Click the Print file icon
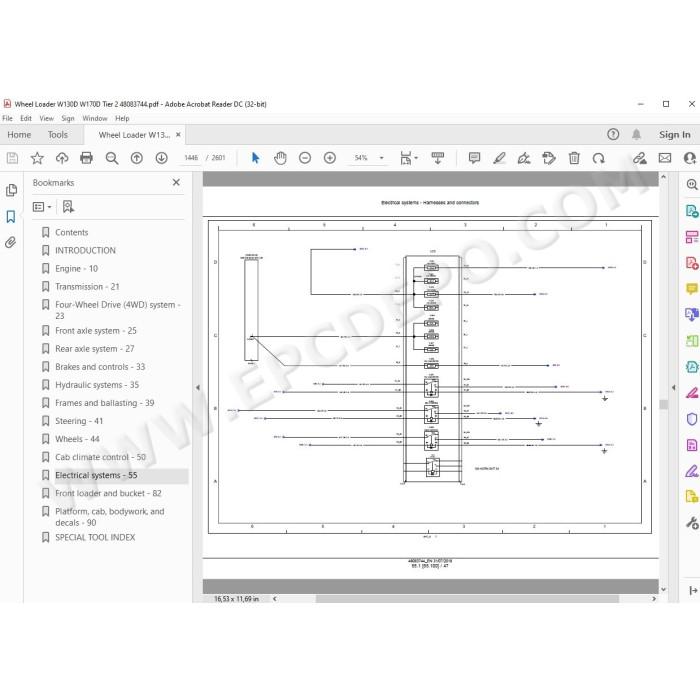700x700 pixels. pos(86,158)
